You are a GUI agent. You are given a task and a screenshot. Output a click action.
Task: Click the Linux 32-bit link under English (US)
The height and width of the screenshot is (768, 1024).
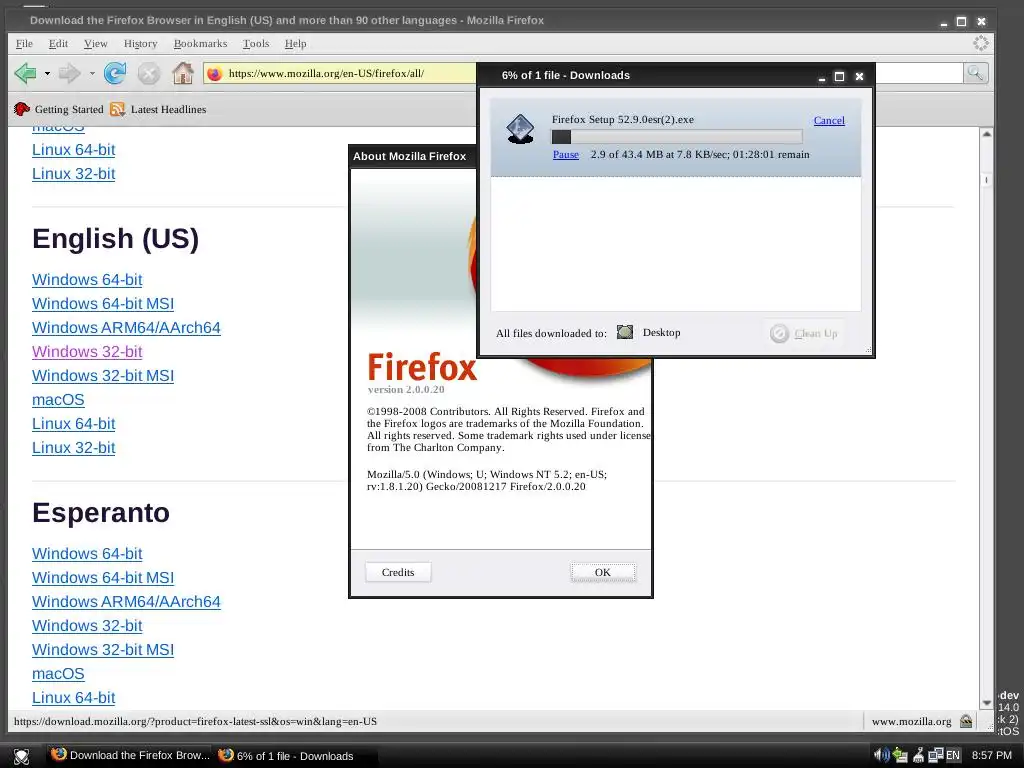(74, 448)
